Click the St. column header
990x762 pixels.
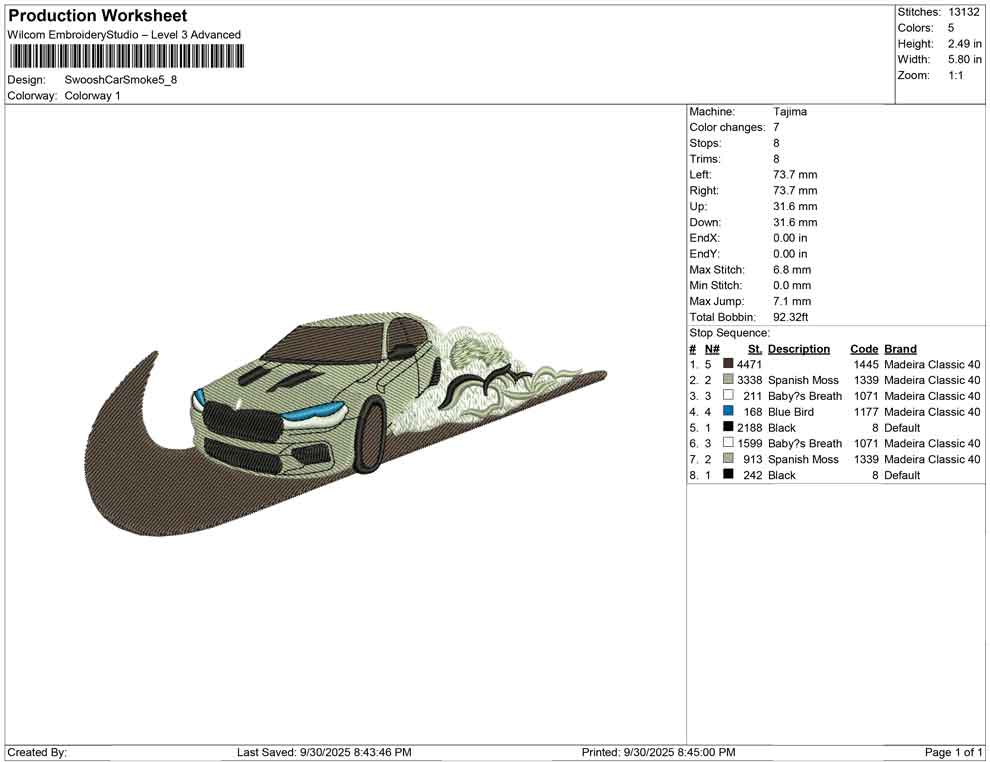(755, 349)
